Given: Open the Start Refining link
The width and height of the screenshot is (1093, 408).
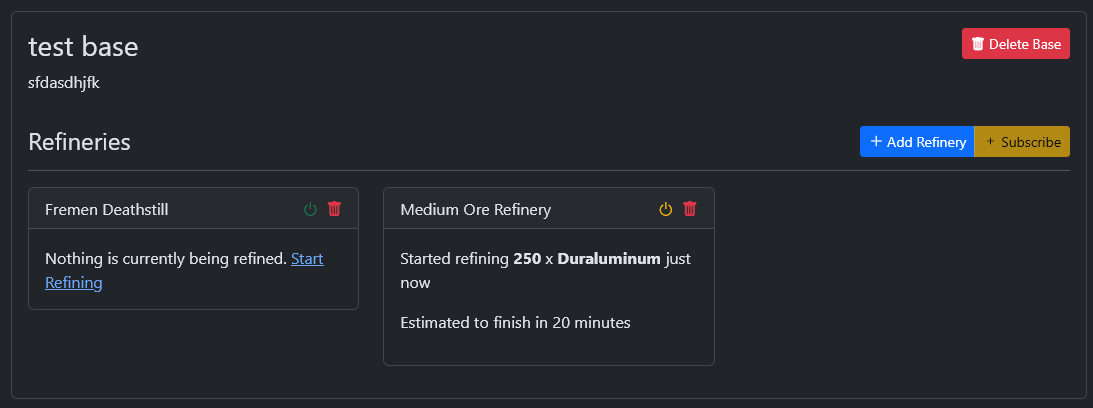Looking at the screenshot, I should (184, 271).
